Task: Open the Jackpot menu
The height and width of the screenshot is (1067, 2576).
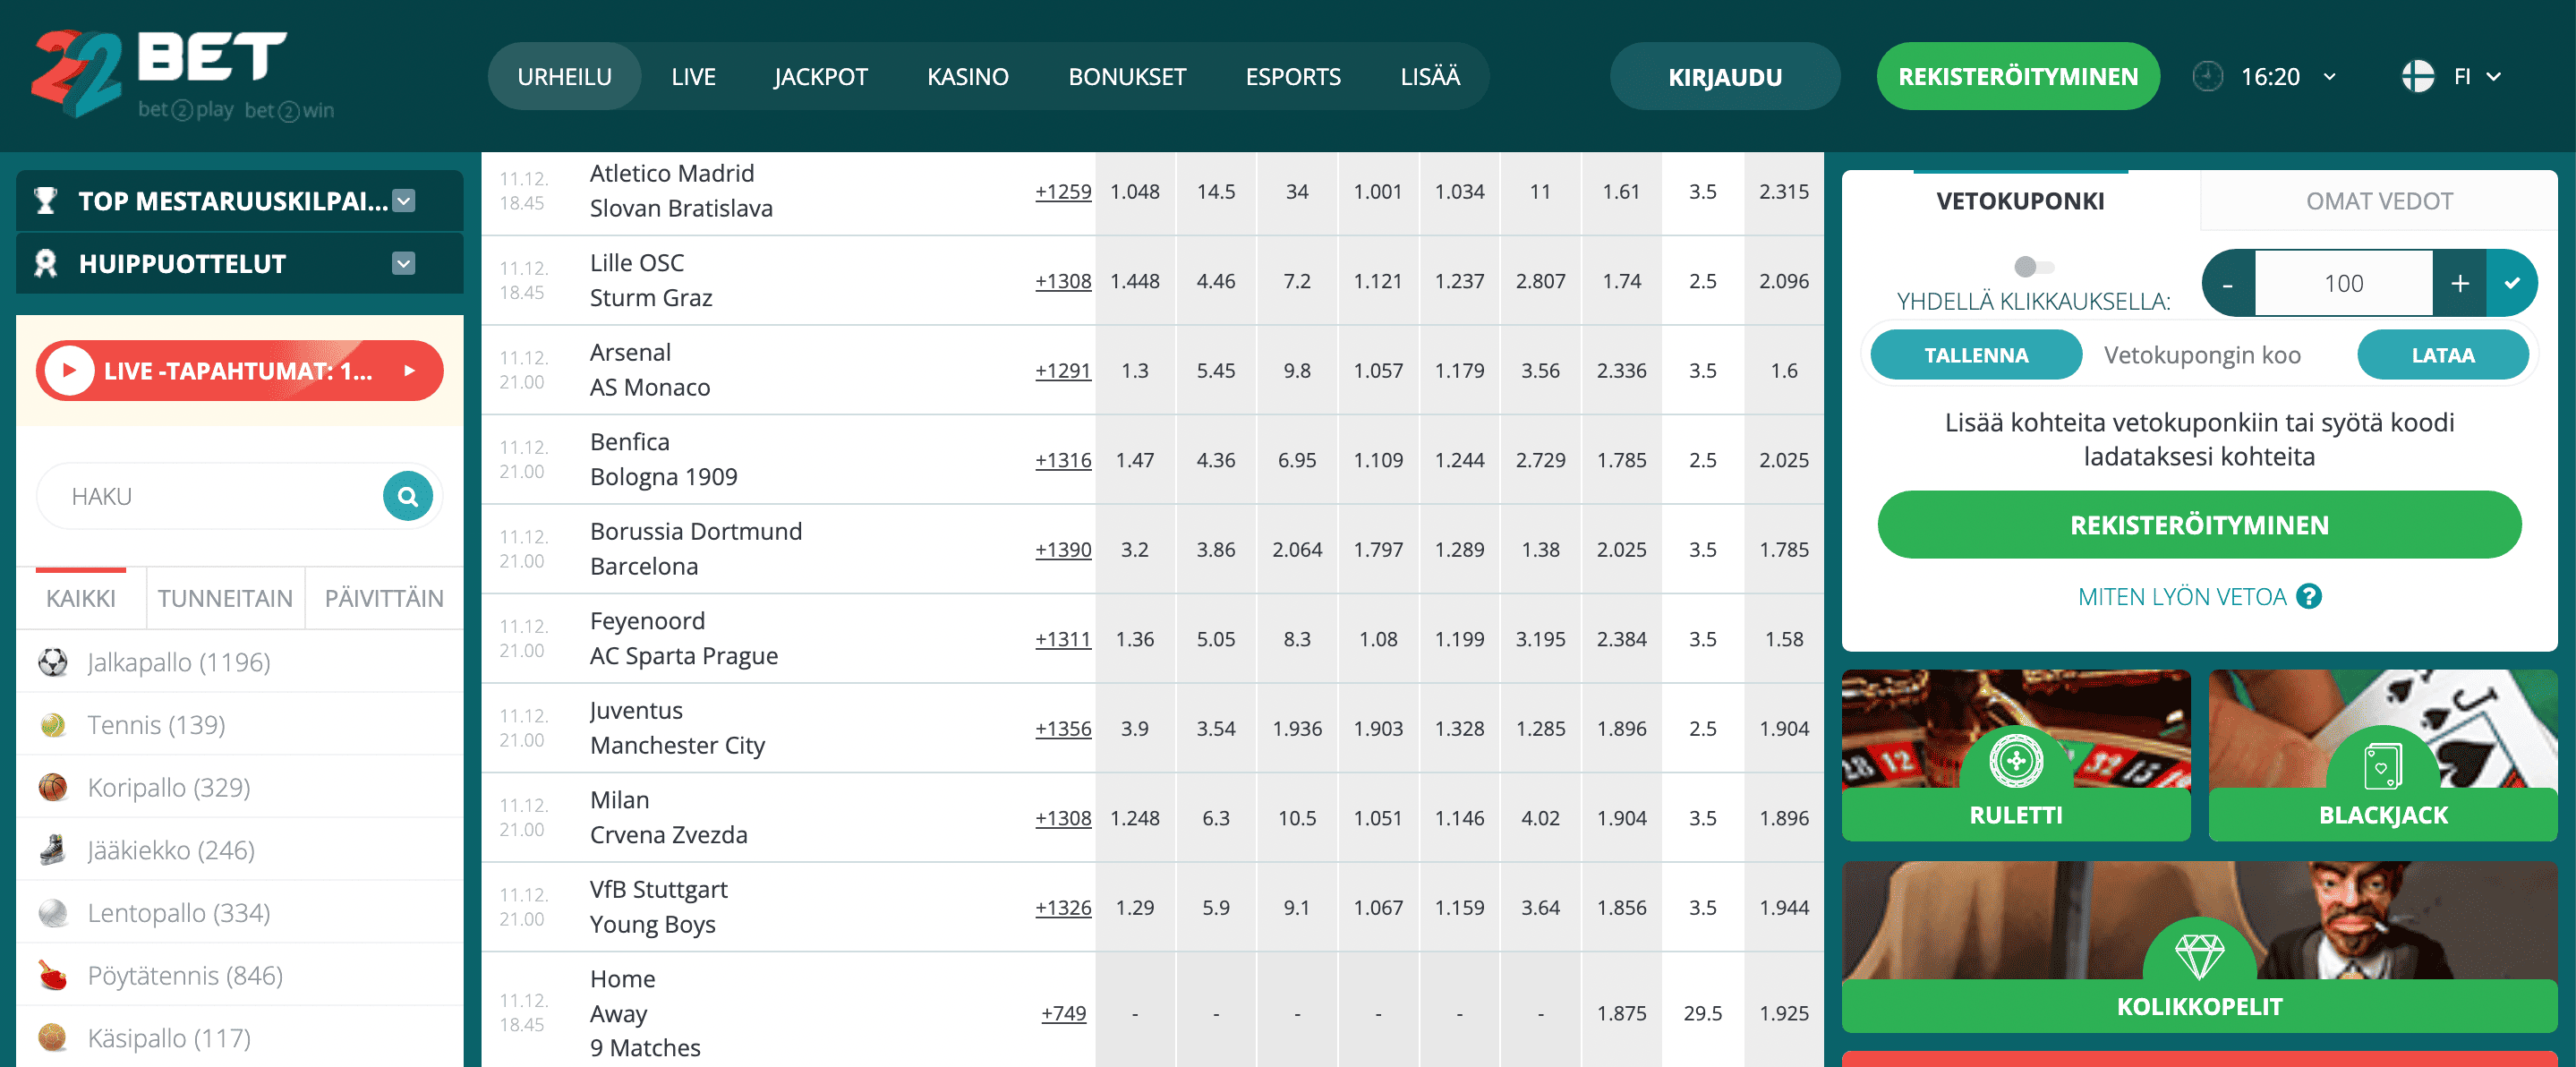Action: coord(820,76)
